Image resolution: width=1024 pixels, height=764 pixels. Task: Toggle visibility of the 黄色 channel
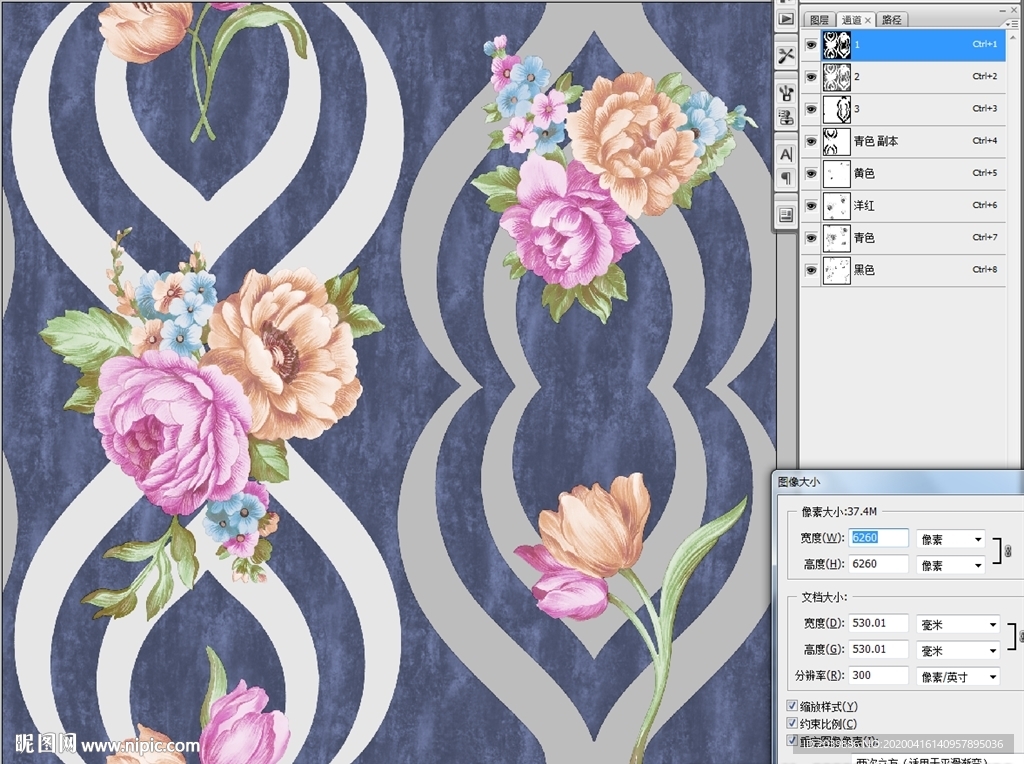click(x=810, y=174)
